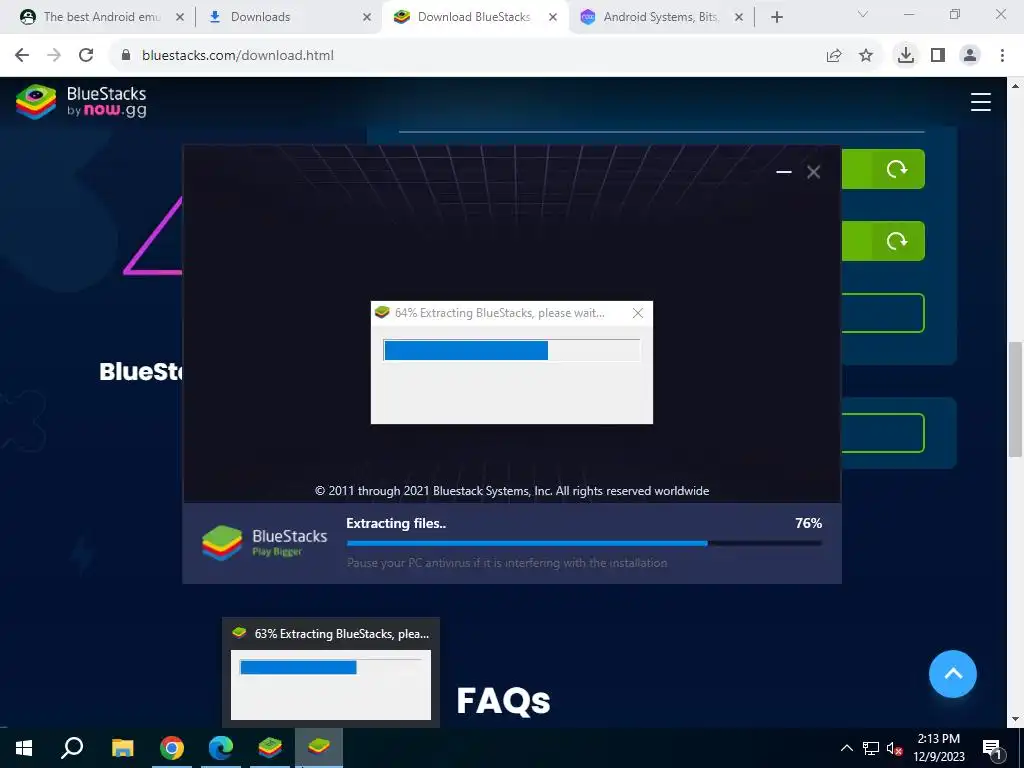Share this page via share icon

coord(834,56)
